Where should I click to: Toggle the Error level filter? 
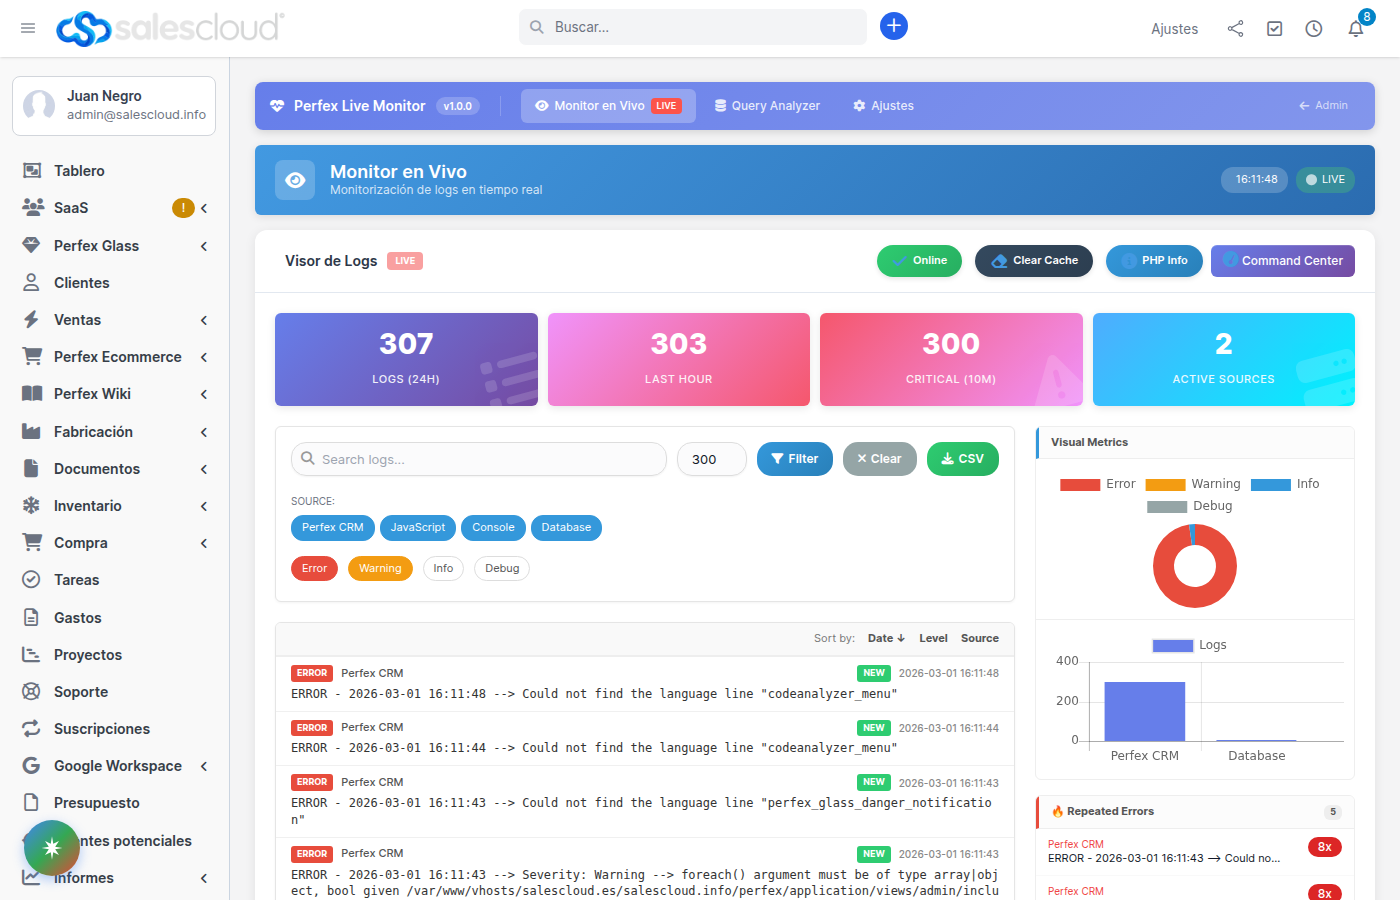(314, 568)
